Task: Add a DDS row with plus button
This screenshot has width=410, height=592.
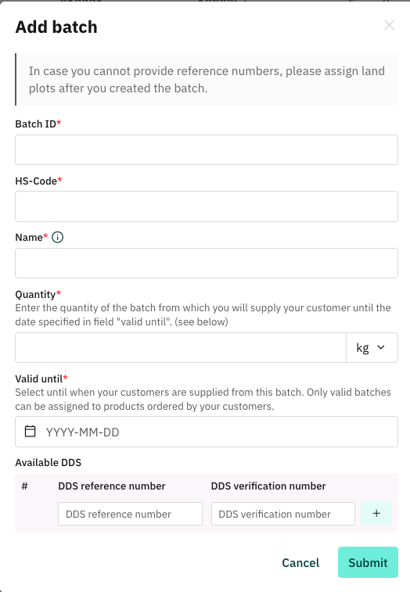Action: pos(376,513)
